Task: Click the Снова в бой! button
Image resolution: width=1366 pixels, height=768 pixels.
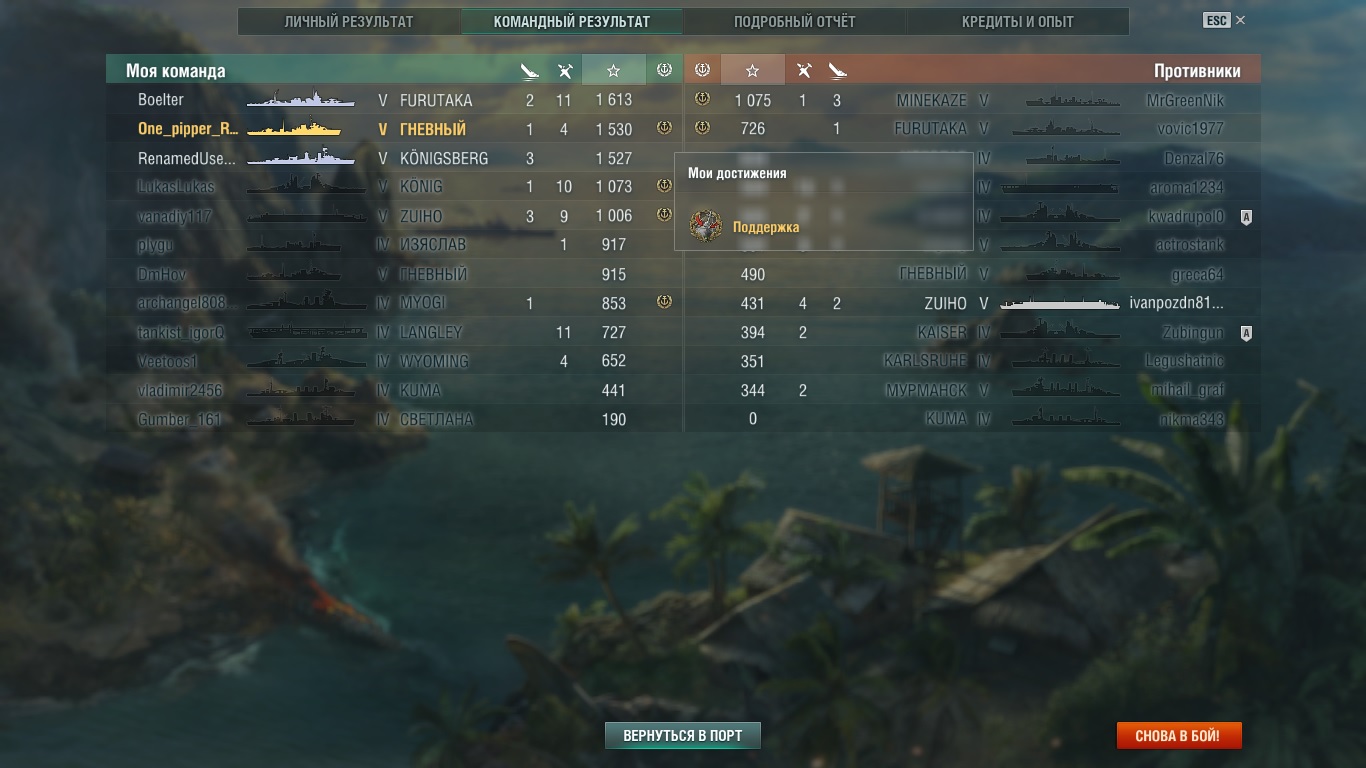Action: (x=1178, y=735)
